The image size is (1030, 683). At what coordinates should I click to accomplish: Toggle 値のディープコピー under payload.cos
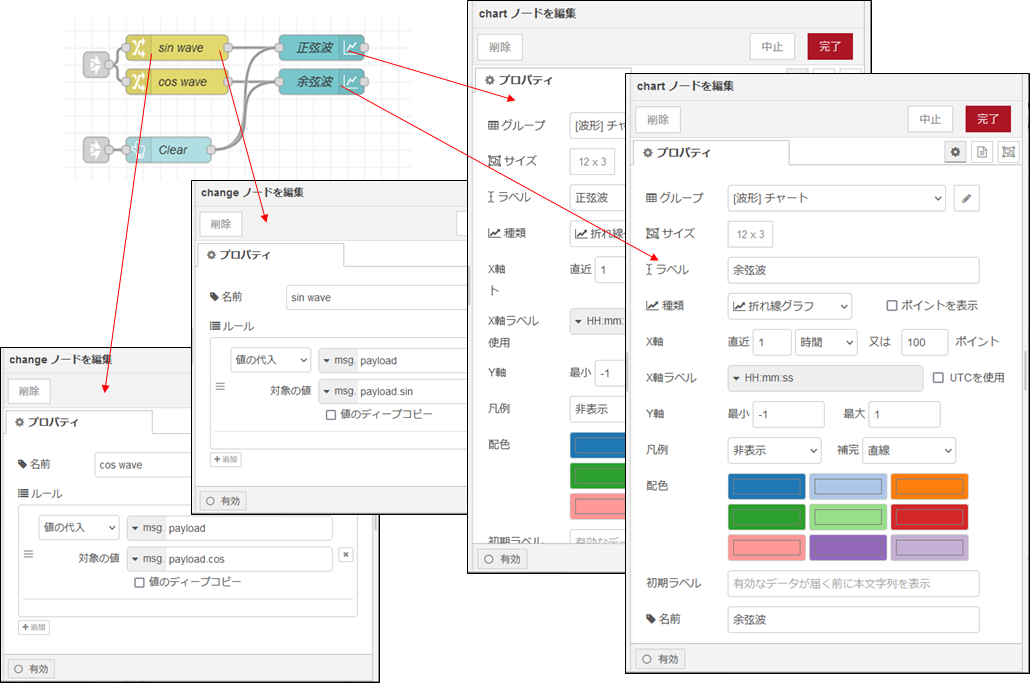[140, 582]
